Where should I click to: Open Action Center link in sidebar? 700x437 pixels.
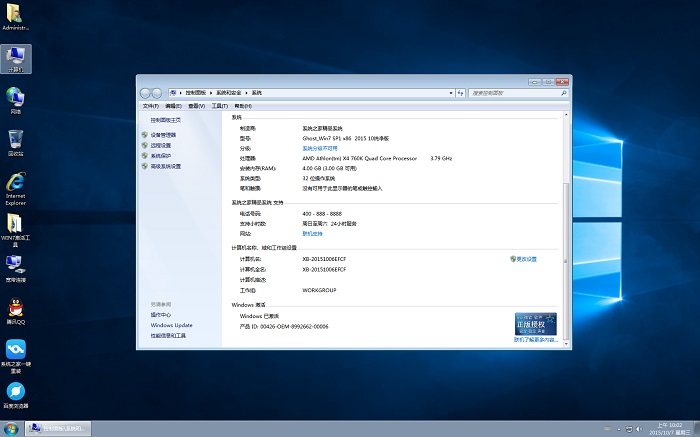click(x=161, y=315)
